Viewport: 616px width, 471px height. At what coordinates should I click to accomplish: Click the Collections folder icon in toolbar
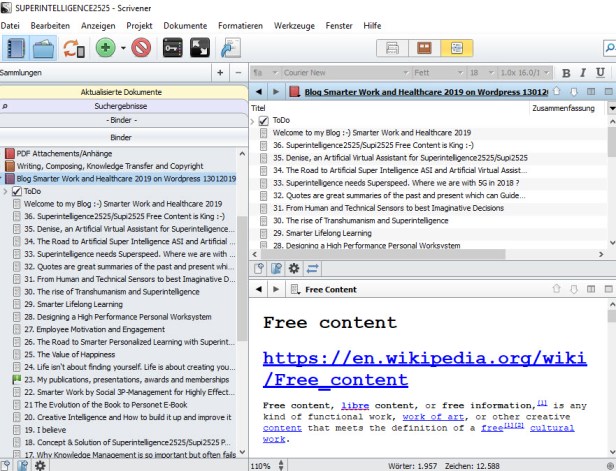pyautogui.click(x=44, y=47)
